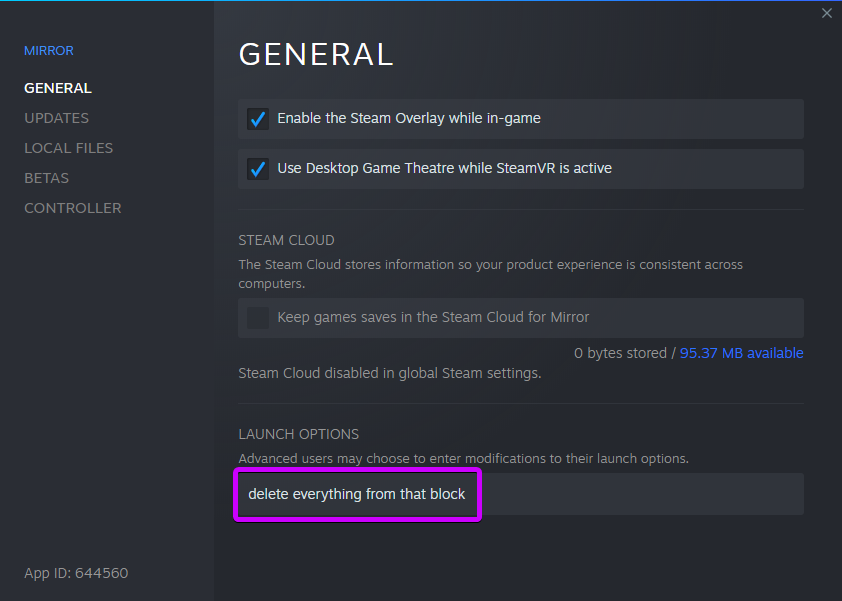Click the large GENERAL page heading
842x601 pixels.
tap(316, 54)
